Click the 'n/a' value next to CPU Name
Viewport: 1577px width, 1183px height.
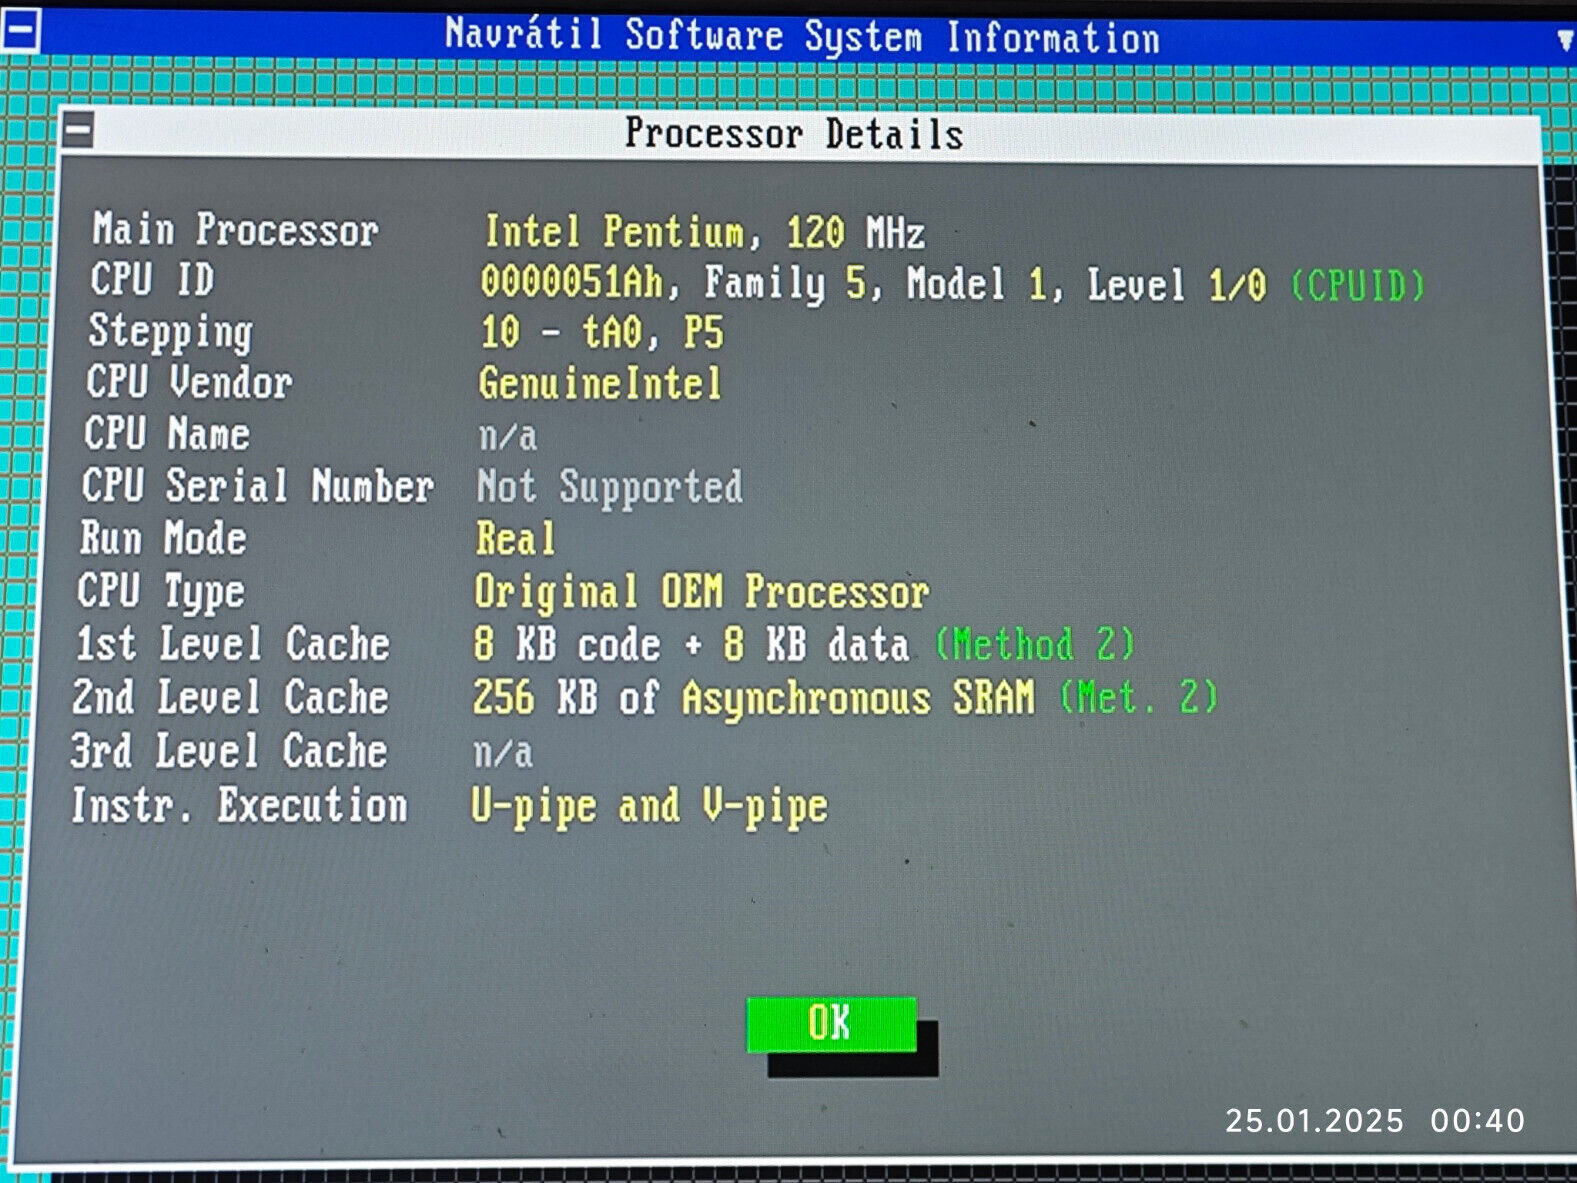click(507, 436)
